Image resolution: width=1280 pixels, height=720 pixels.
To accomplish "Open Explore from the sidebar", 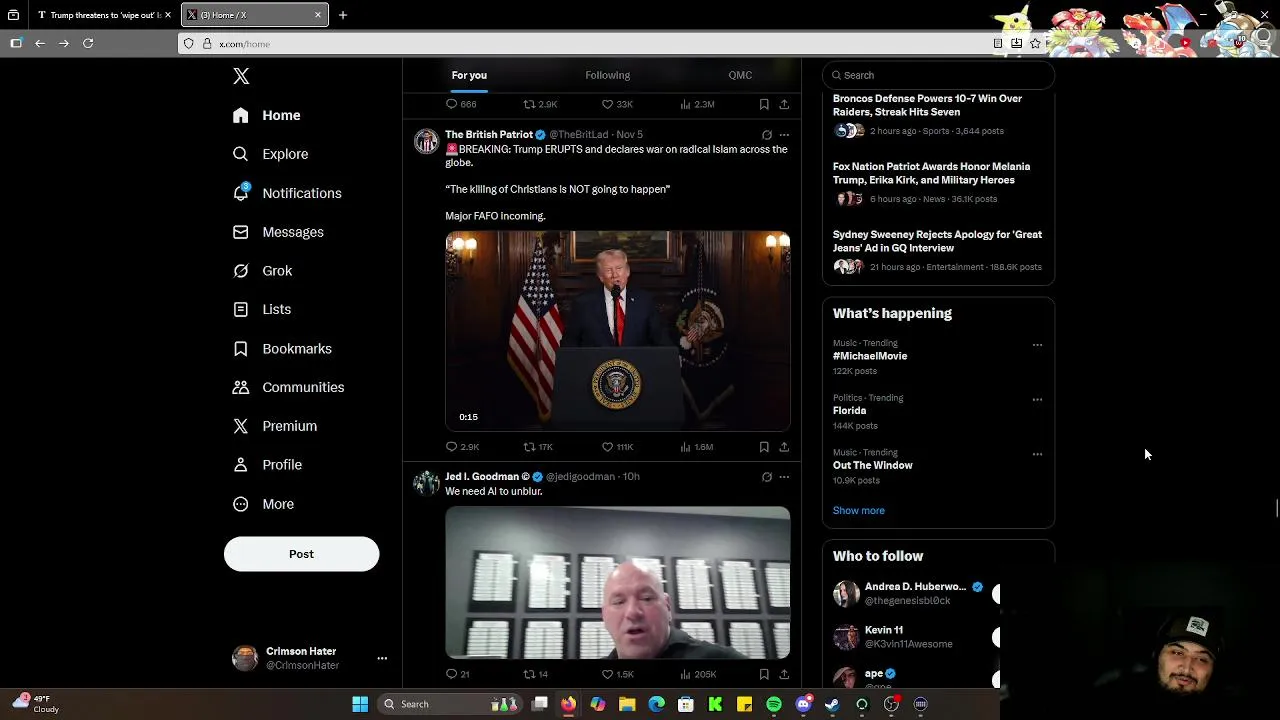I will (270, 154).
